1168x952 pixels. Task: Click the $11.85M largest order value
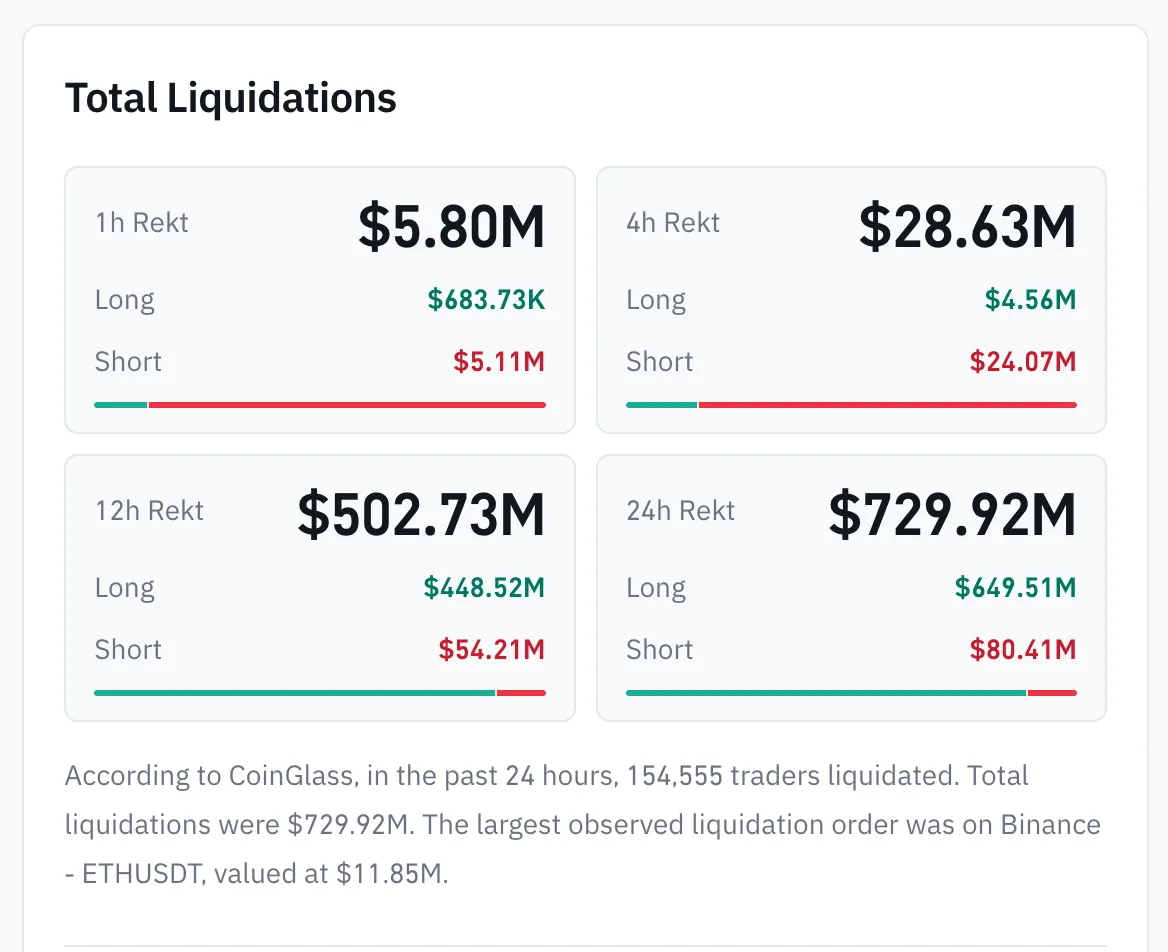[390, 874]
